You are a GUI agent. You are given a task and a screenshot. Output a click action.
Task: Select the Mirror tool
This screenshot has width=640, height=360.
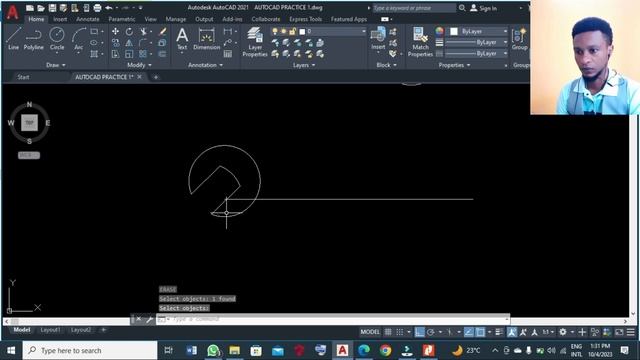tap(129, 42)
